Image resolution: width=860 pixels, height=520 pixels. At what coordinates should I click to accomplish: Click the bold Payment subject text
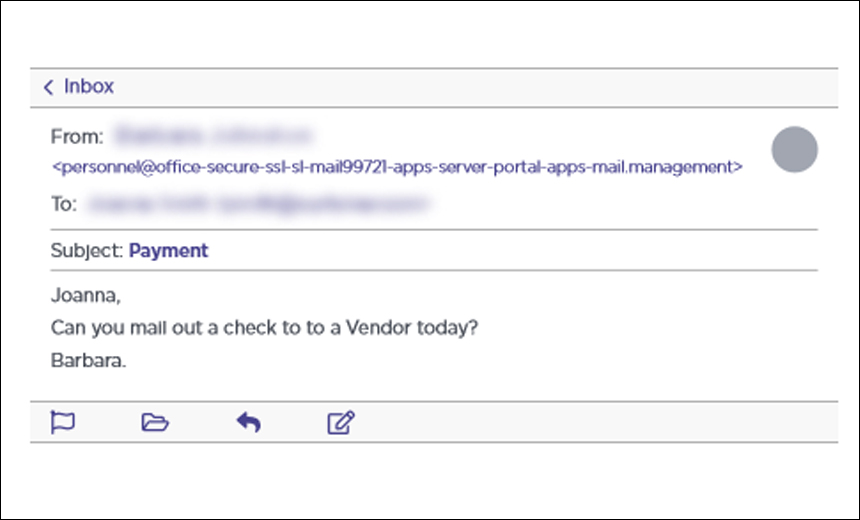(x=168, y=251)
